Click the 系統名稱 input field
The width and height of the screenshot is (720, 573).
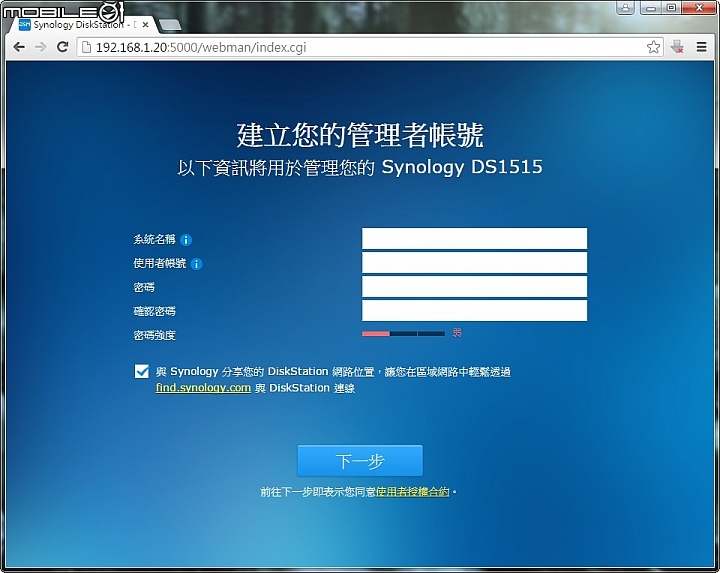(474, 239)
